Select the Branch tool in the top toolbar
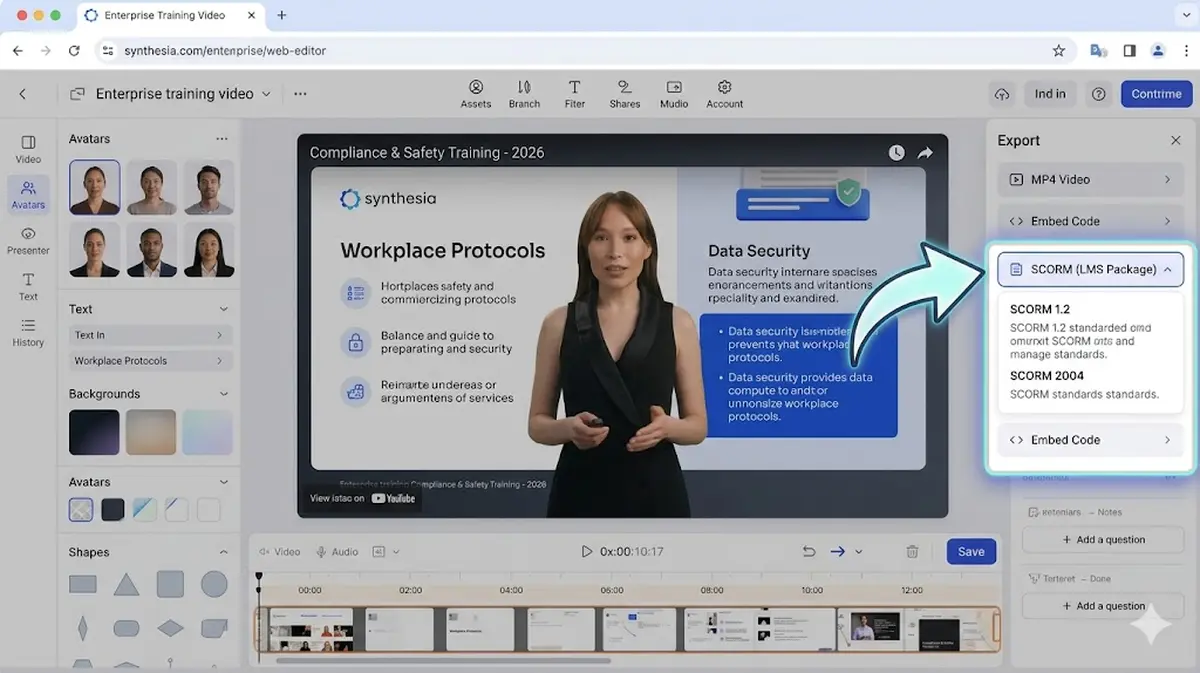This screenshot has width=1200, height=673. (524, 93)
